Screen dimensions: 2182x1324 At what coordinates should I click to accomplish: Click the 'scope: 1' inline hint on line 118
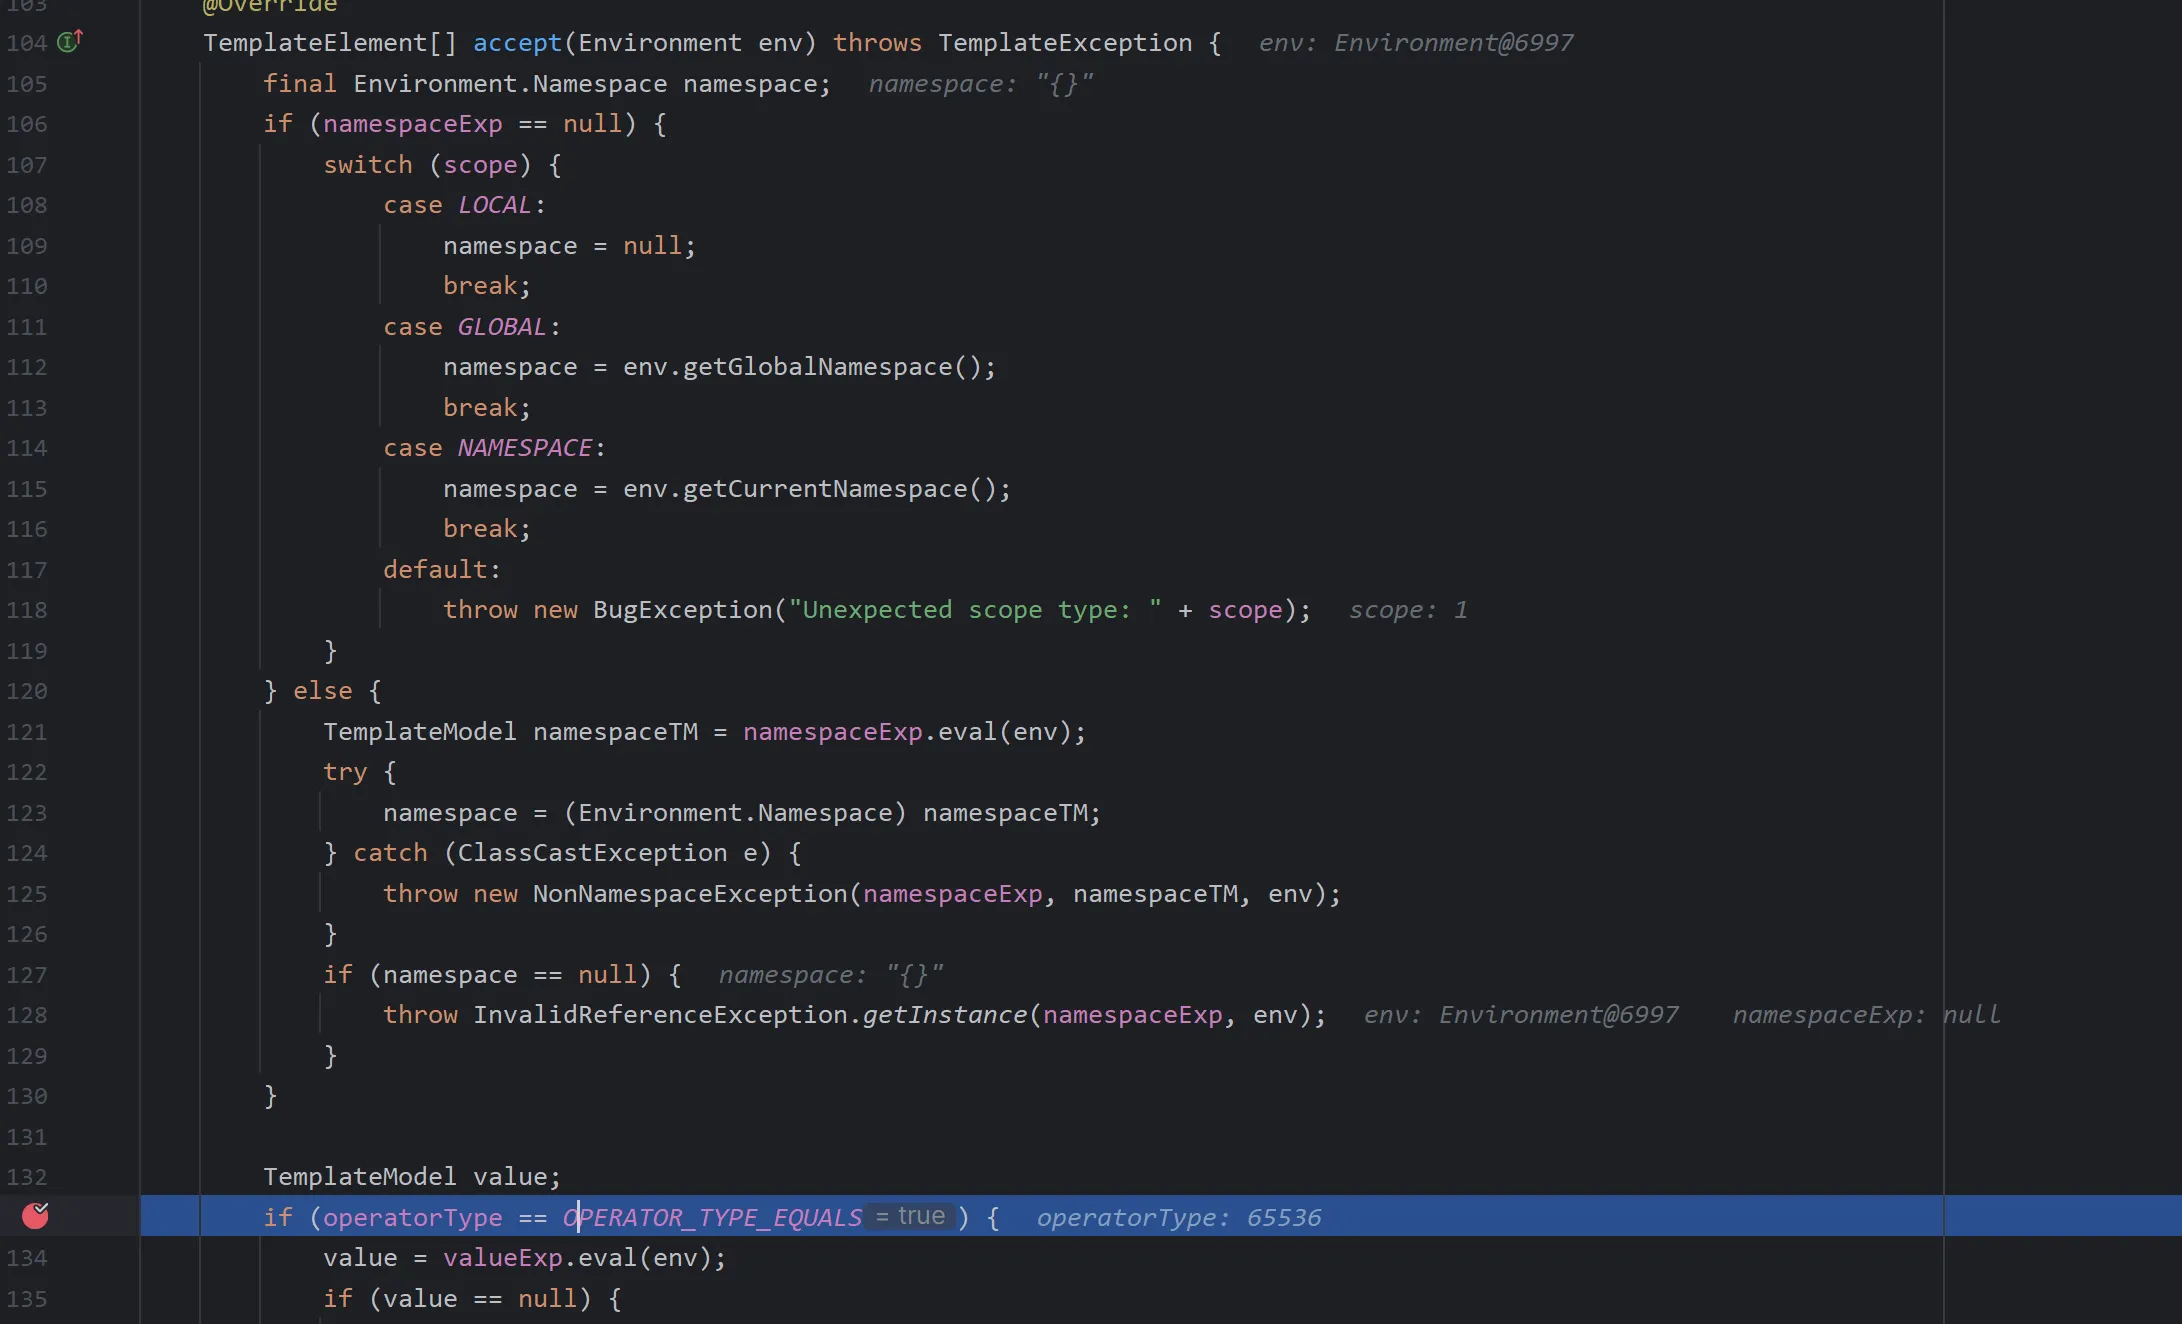1408,610
